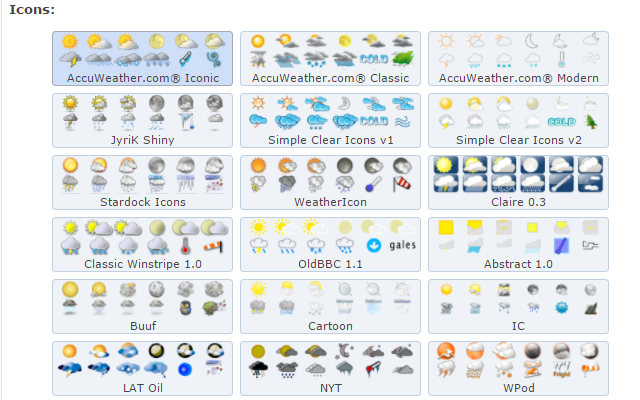Click the crescent moon in Simple Clear Icons v1
Image resolution: width=640 pixels, height=400 pixels.
[345, 103]
